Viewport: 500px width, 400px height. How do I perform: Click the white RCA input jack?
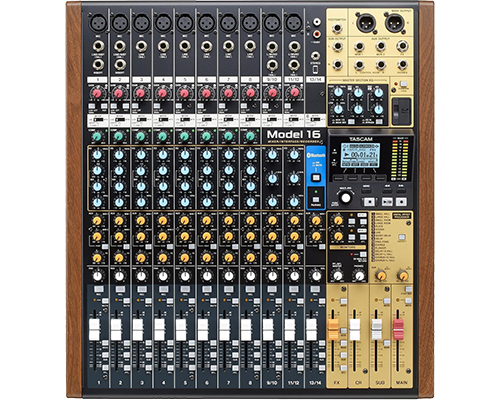[316, 22]
